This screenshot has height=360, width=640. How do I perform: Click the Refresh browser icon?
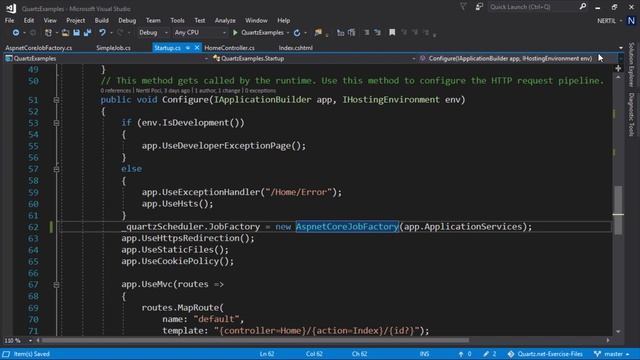(297, 33)
